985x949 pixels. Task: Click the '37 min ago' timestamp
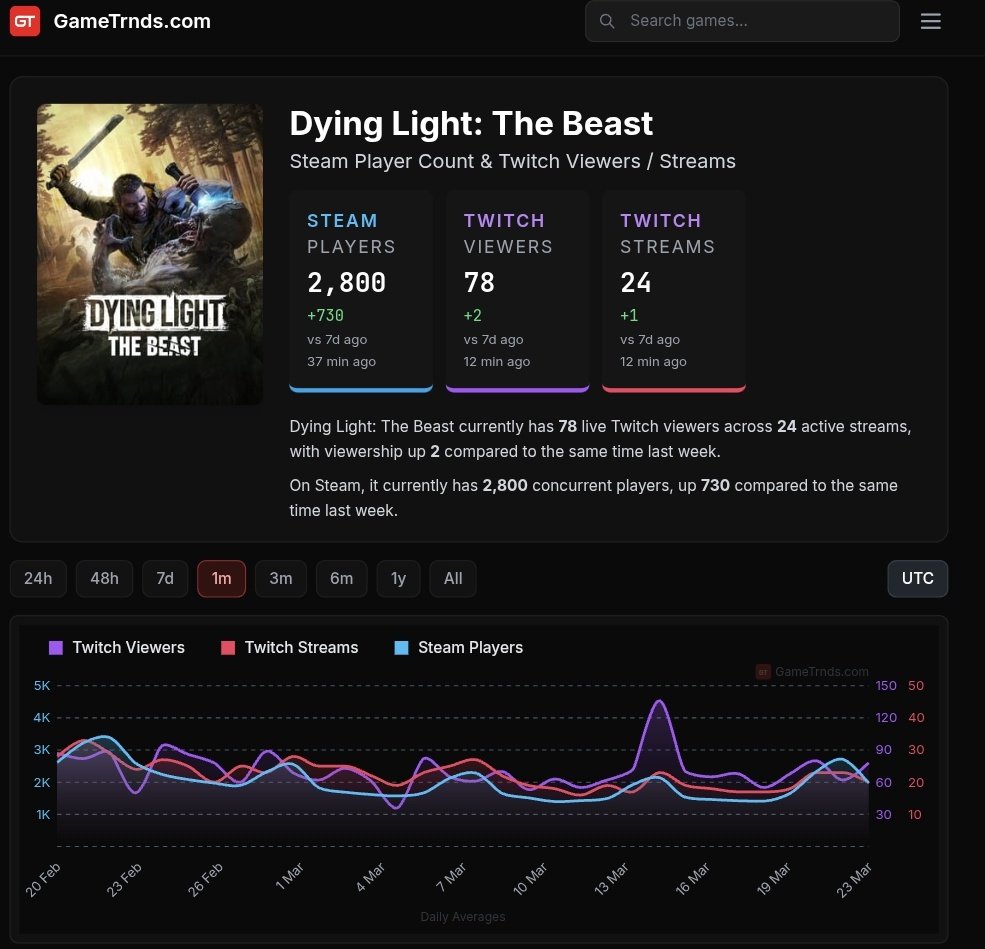pyautogui.click(x=342, y=362)
